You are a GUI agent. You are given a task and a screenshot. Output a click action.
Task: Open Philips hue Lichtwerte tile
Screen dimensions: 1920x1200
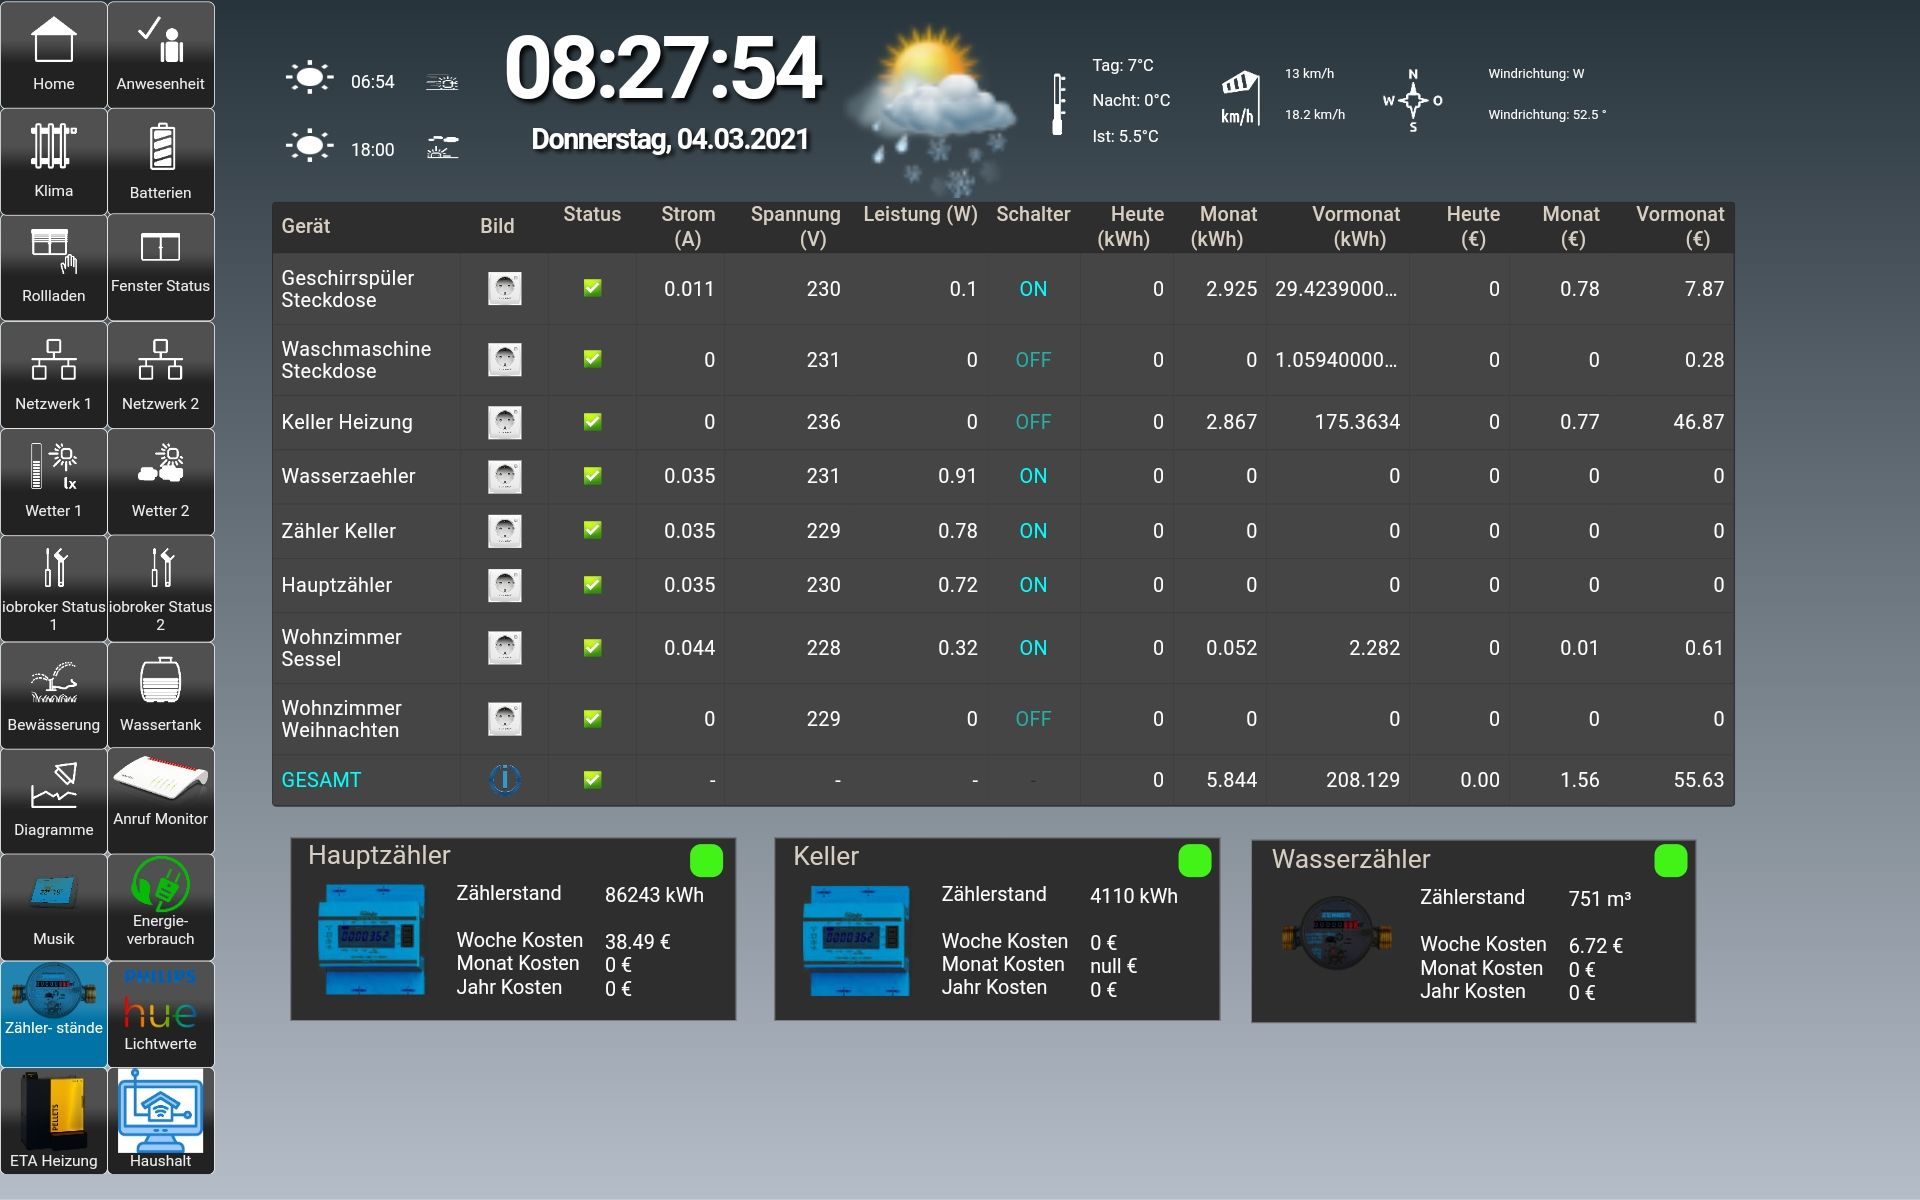[160, 1014]
